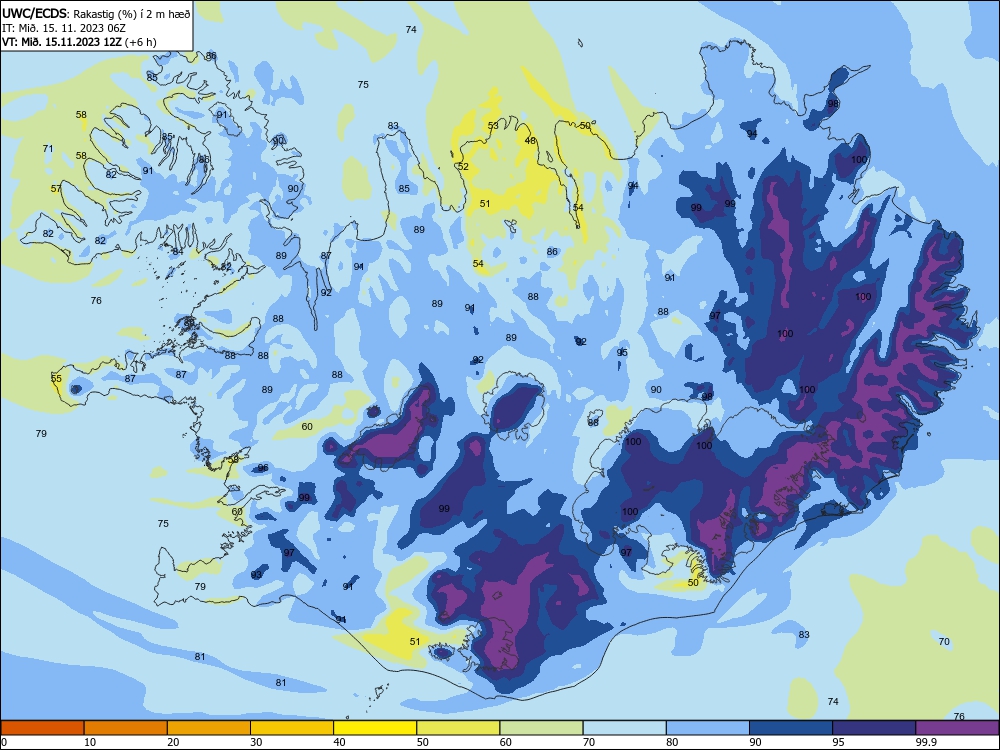Viewport: 1000px width, 750px height.
Task: Select the 30–40 amber legend swatch
Action: click(292, 728)
